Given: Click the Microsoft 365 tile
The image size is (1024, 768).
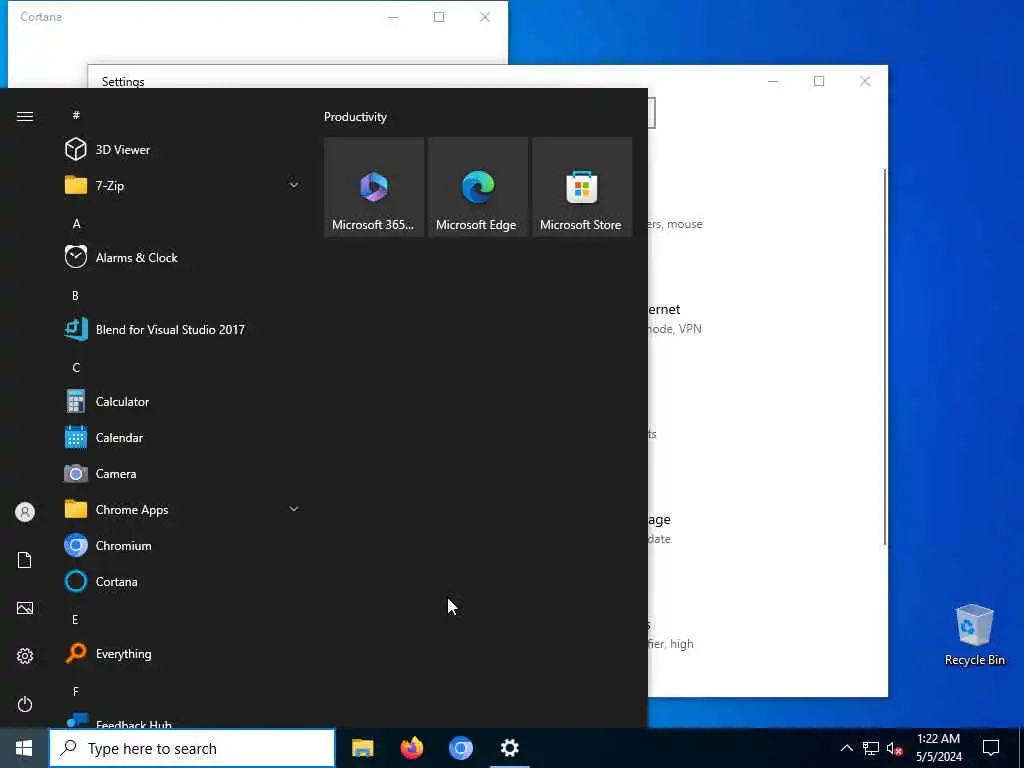Looking at the screenshot, I should [x=374, y=187].
